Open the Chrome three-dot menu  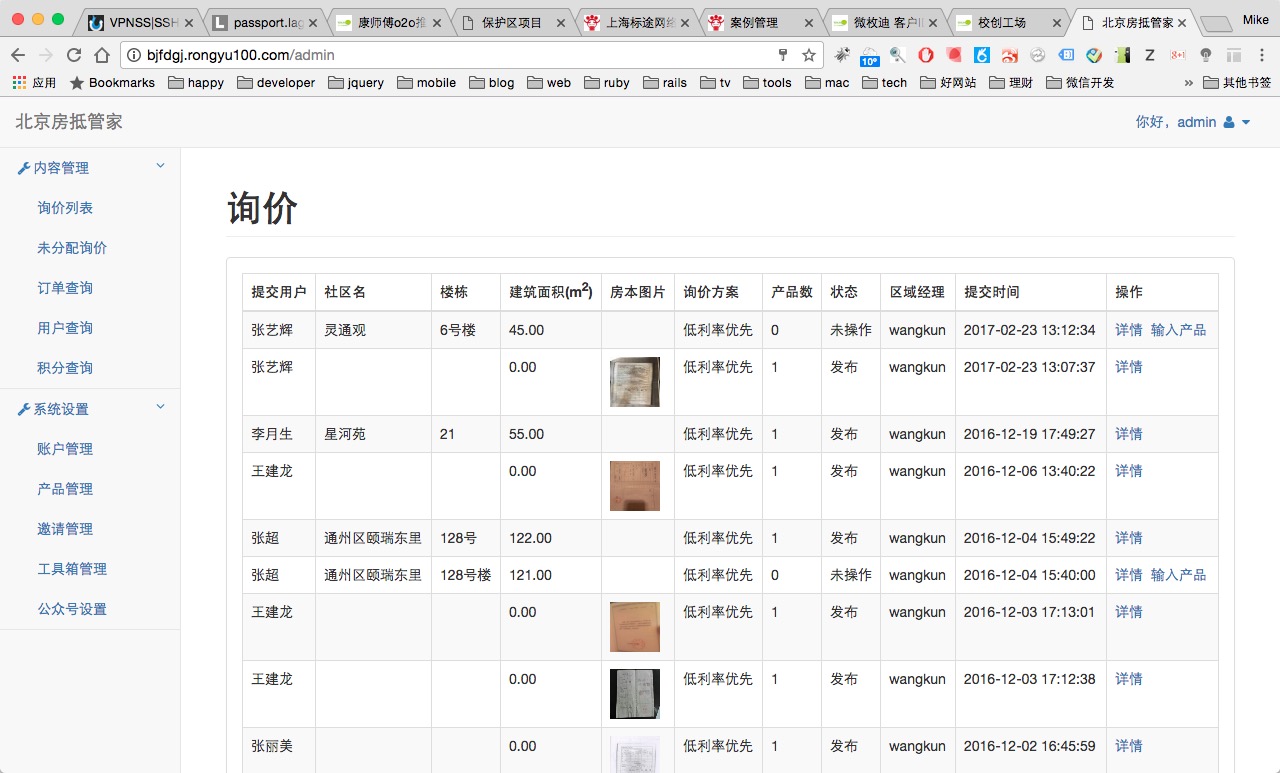point(1262,55)
